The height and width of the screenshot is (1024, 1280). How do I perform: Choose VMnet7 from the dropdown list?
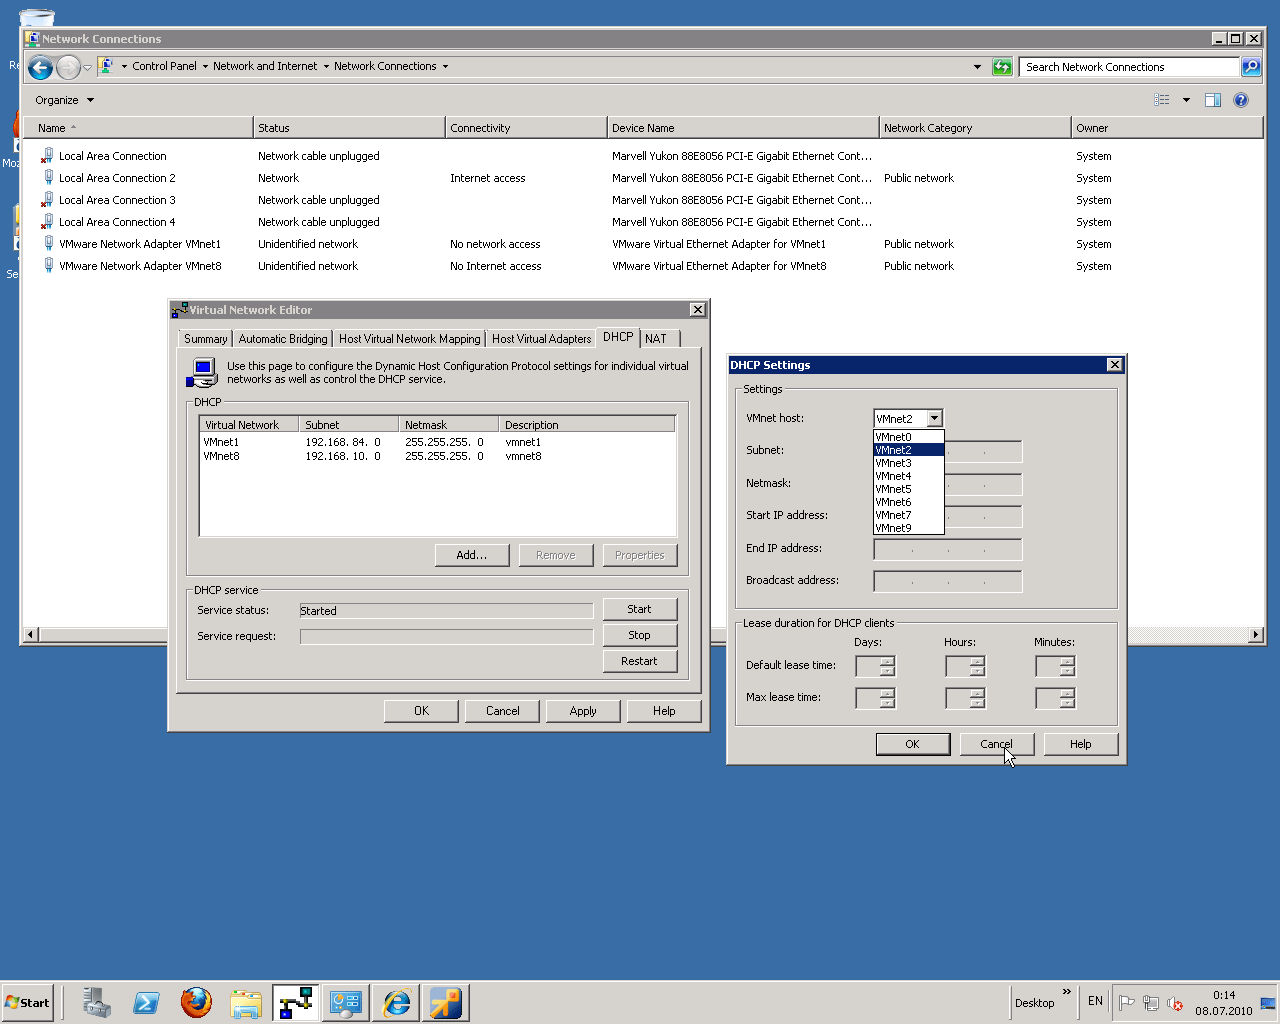(x=909, y=515)
